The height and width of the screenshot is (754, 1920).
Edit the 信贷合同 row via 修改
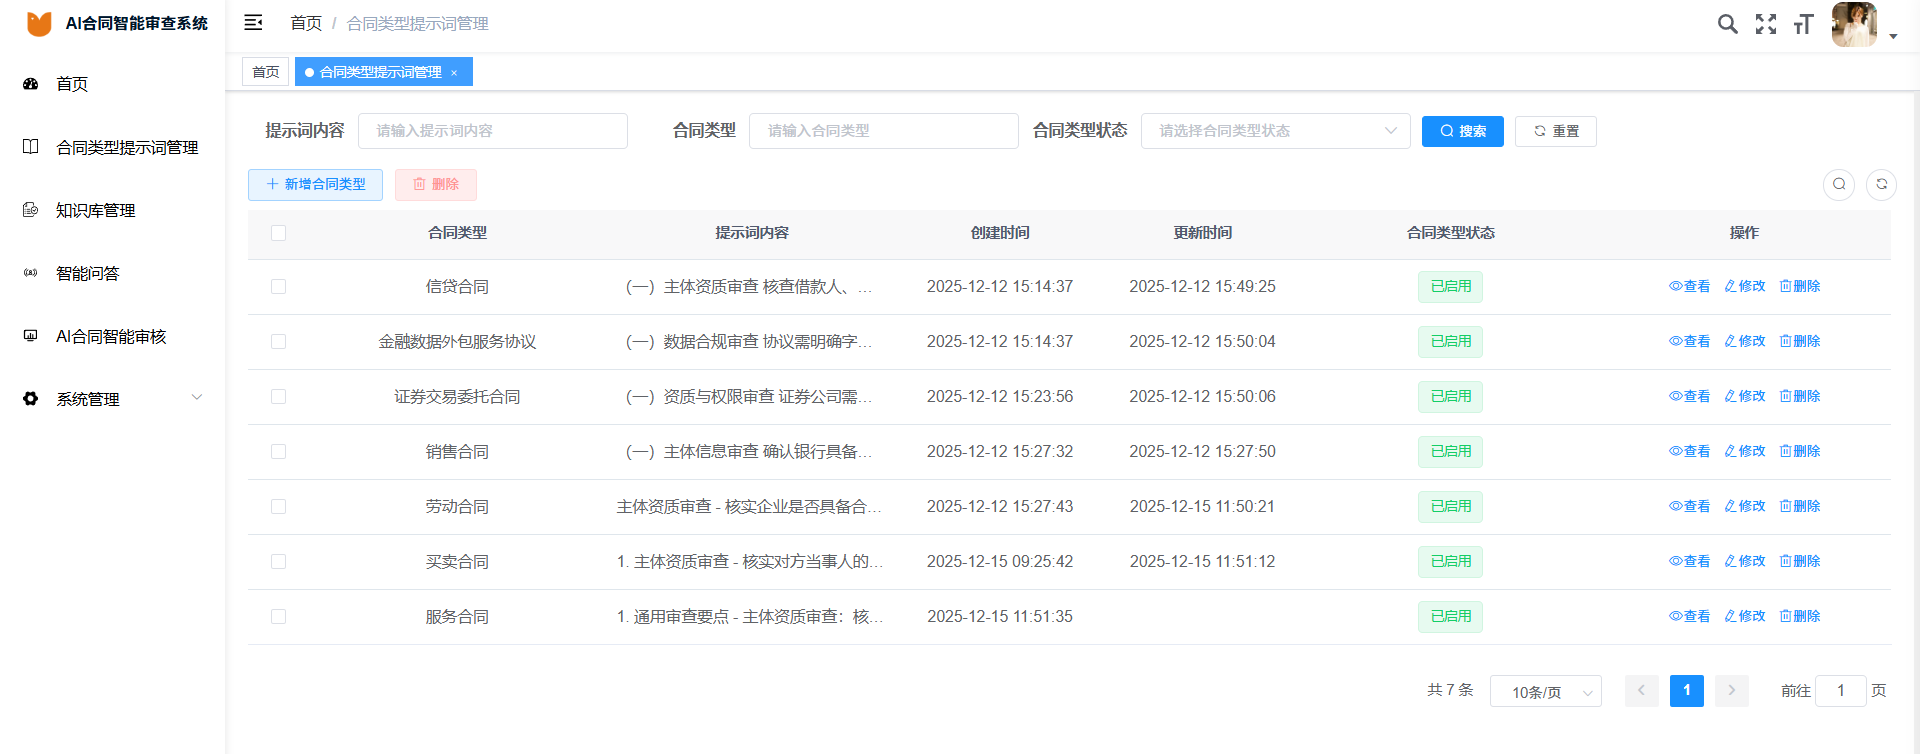tap(1745, 286)
